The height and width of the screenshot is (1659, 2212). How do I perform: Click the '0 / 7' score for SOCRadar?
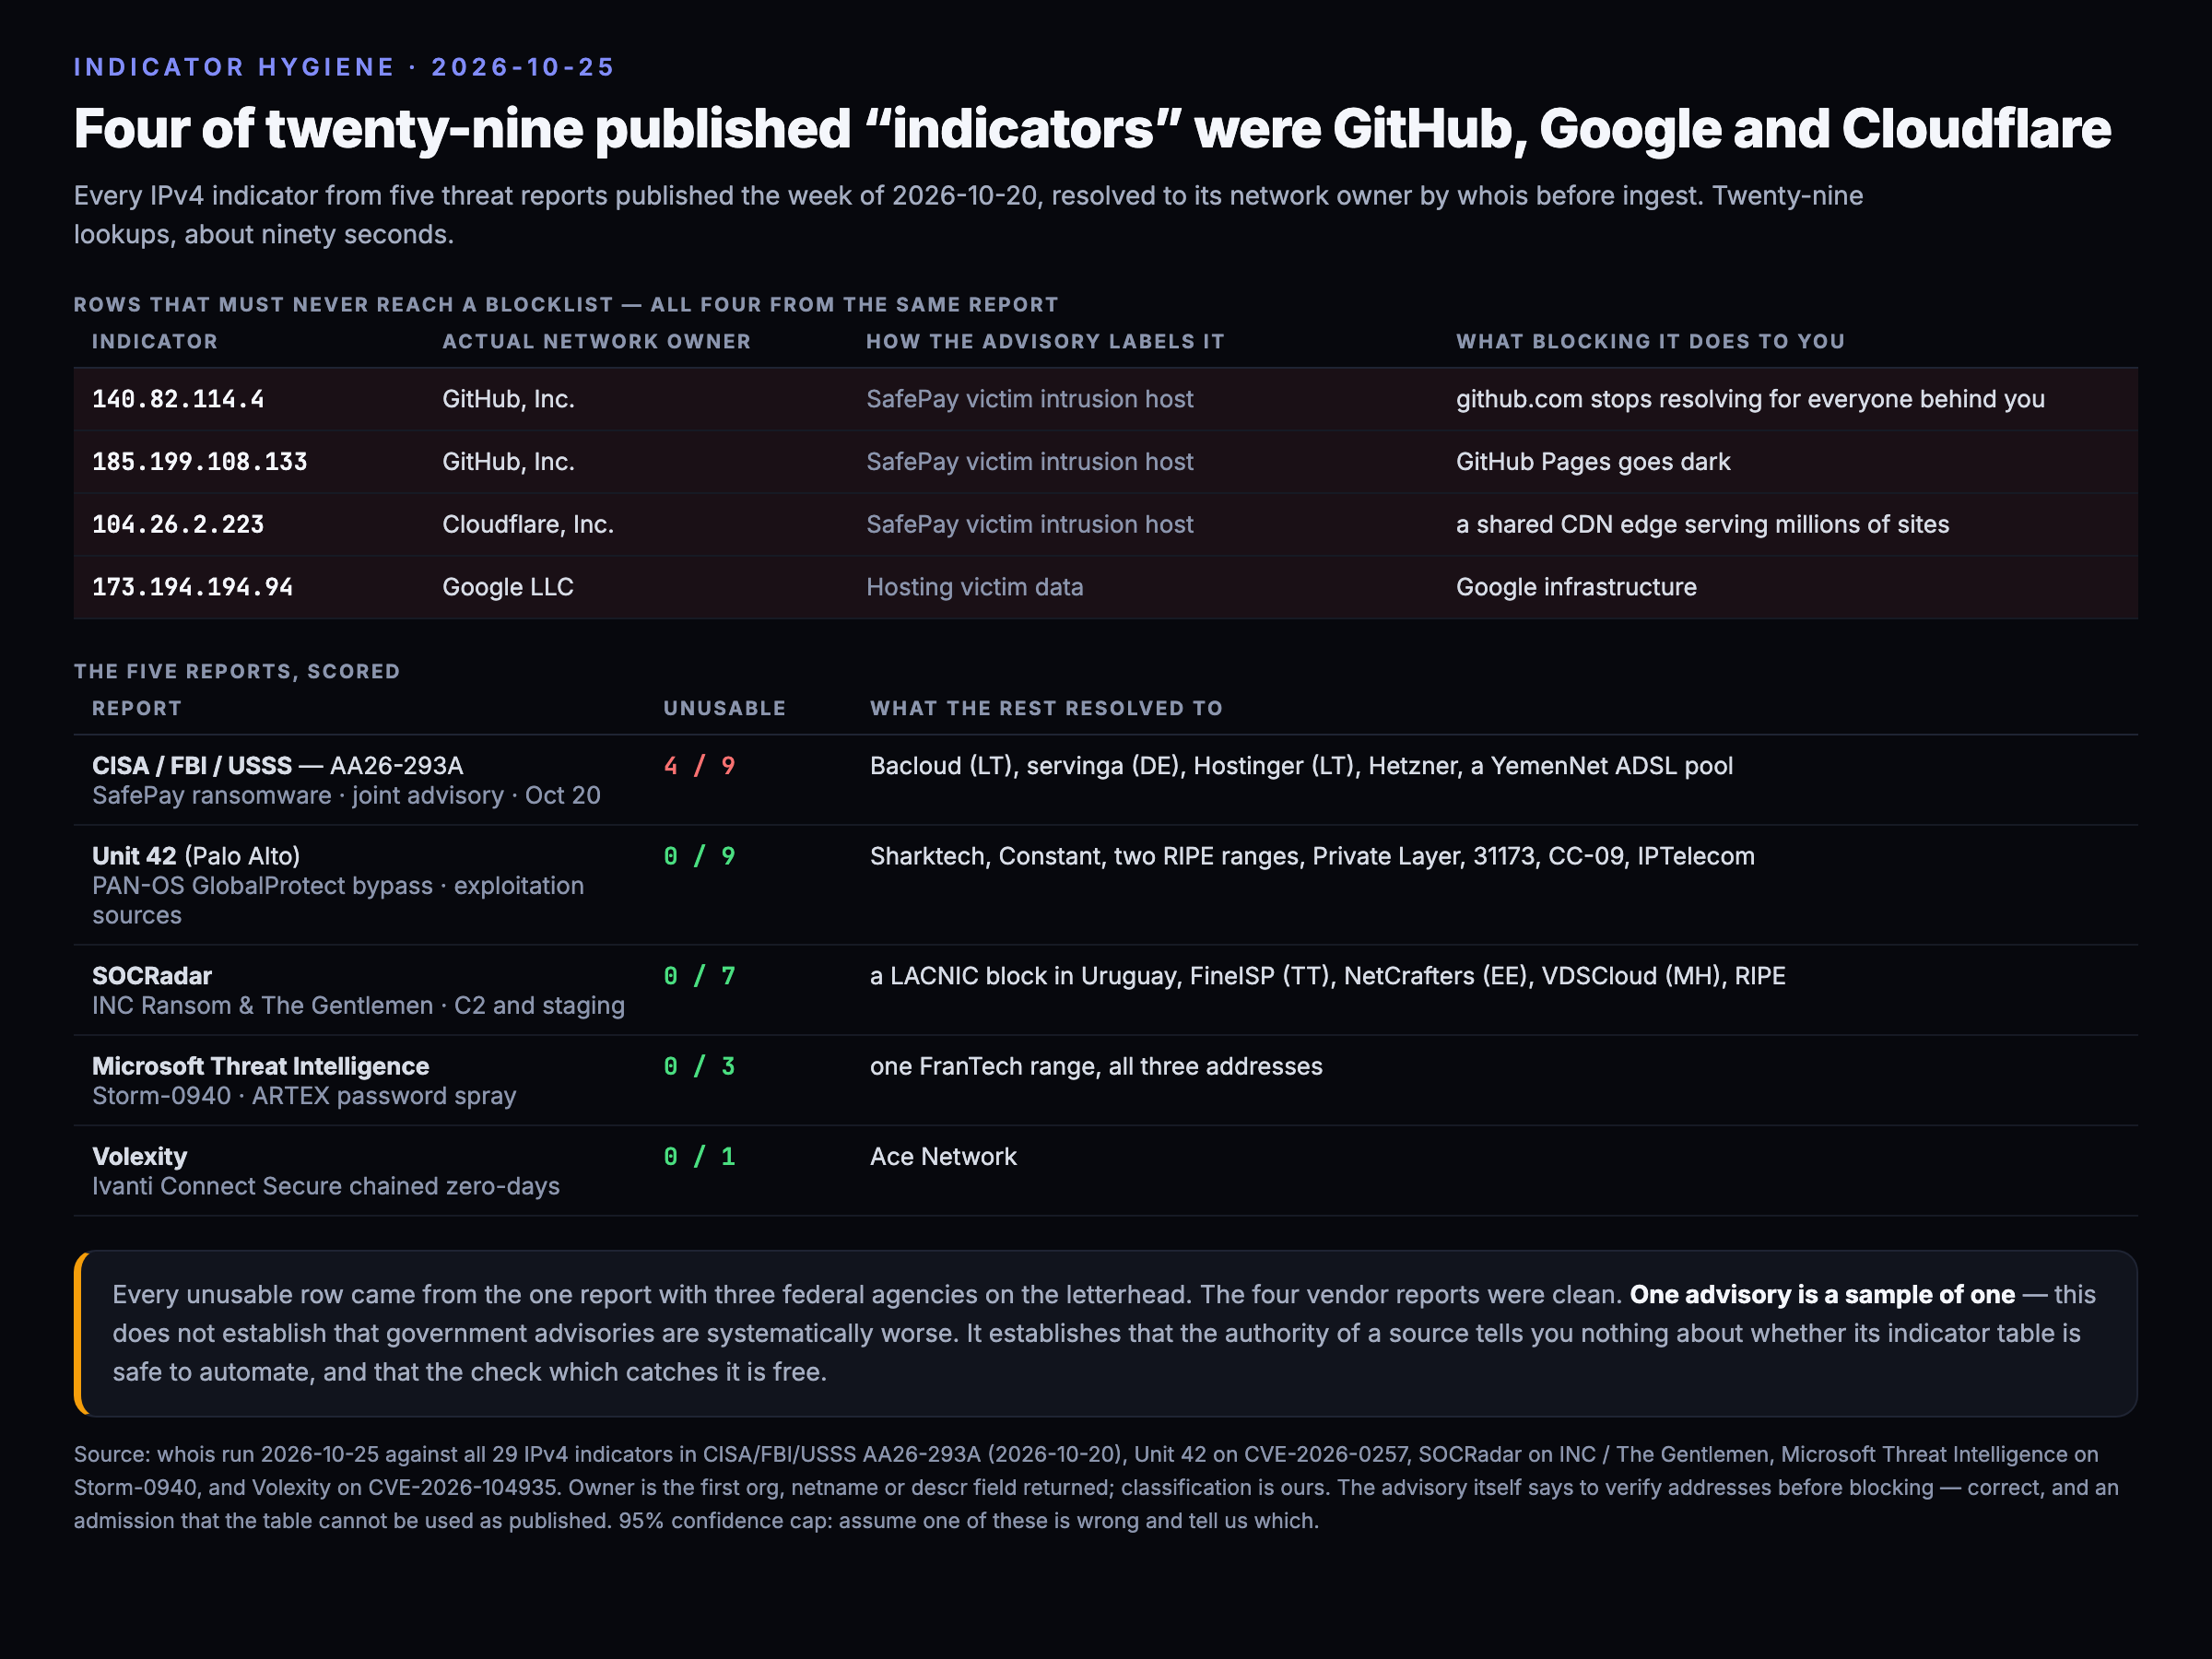[x=700, y=976]
